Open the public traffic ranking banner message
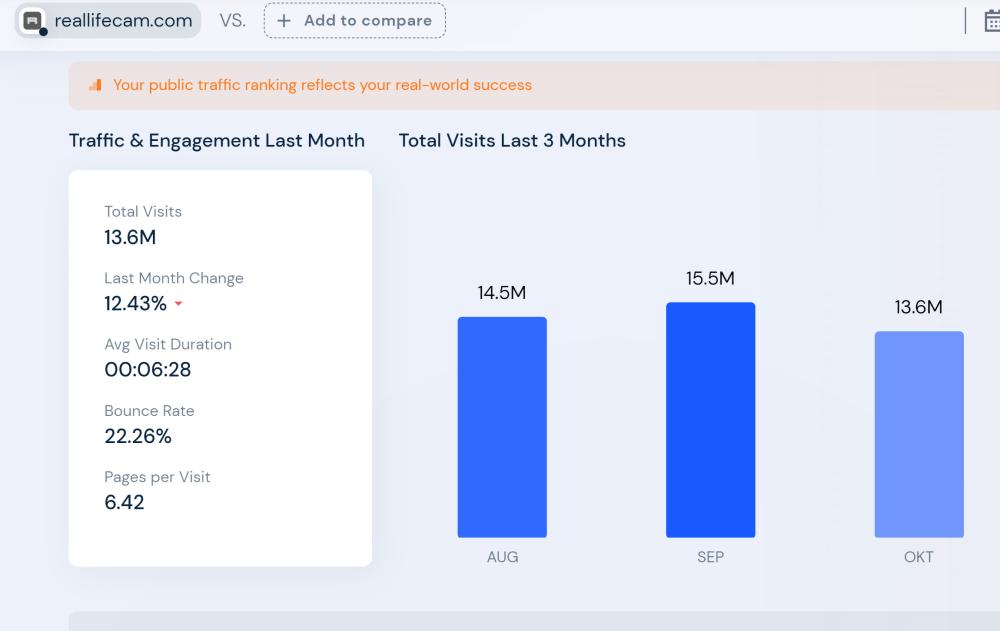 pyautogui.click(x=322, y=85)
